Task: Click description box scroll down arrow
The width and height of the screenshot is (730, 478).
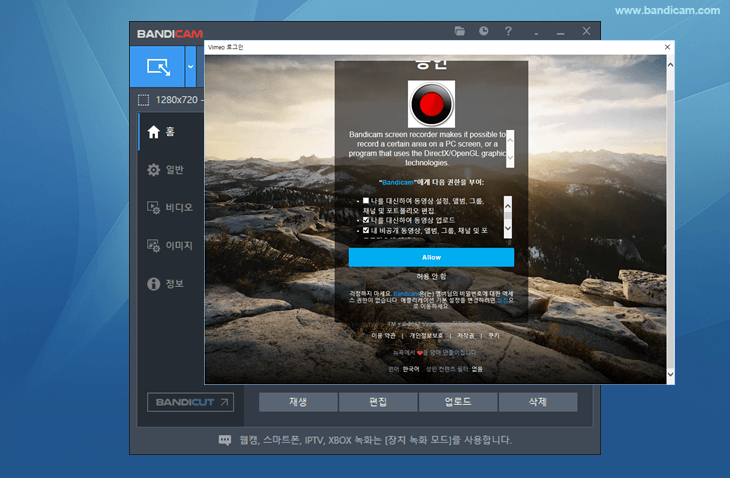Action: tap(510, 158)
